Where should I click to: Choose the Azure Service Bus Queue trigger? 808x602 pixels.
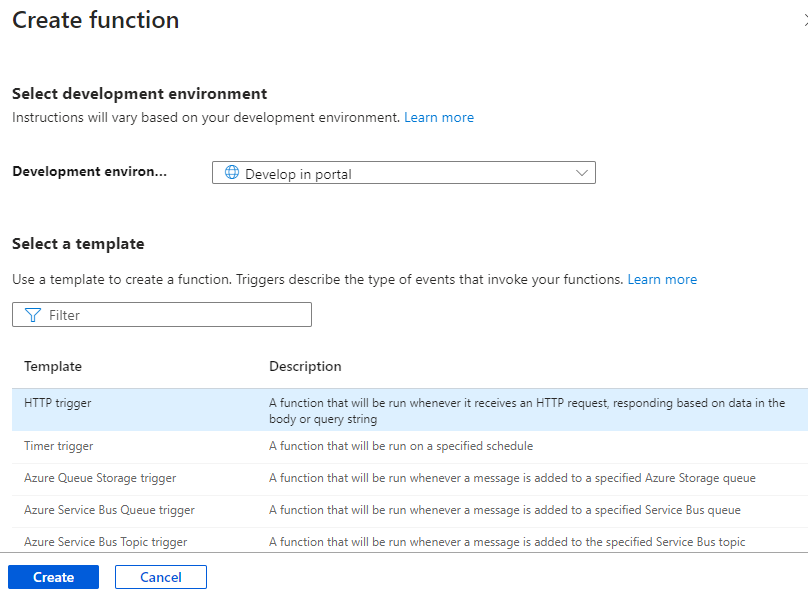point(109,510)
